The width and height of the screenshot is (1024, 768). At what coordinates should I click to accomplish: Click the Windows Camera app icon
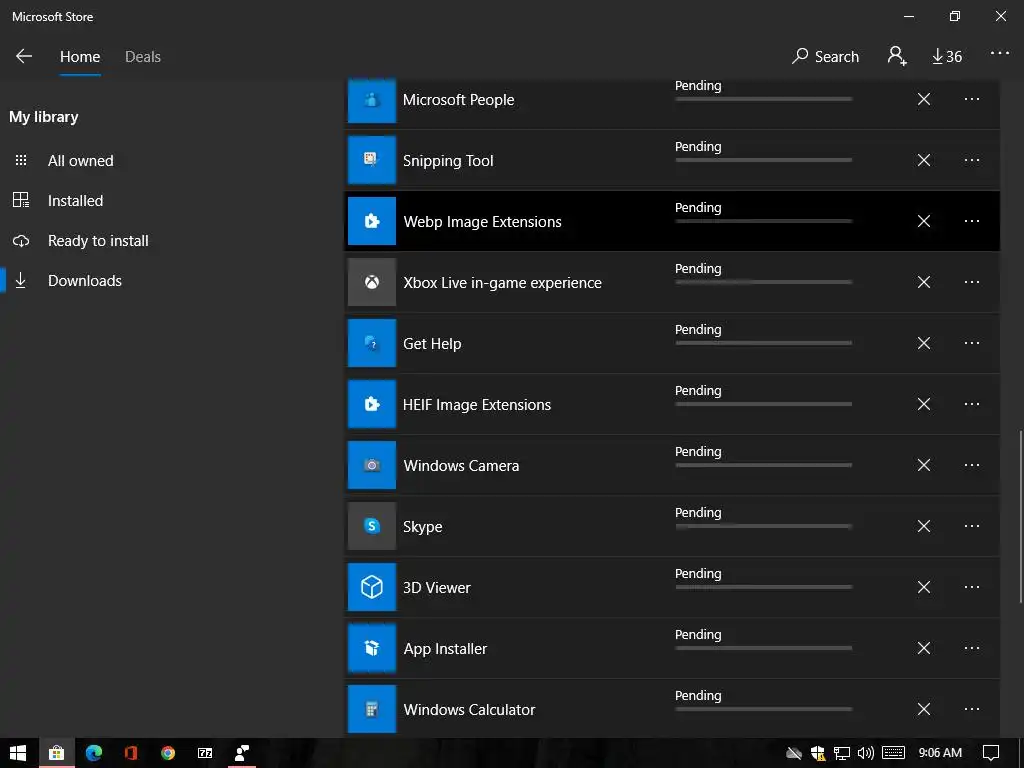372,465
